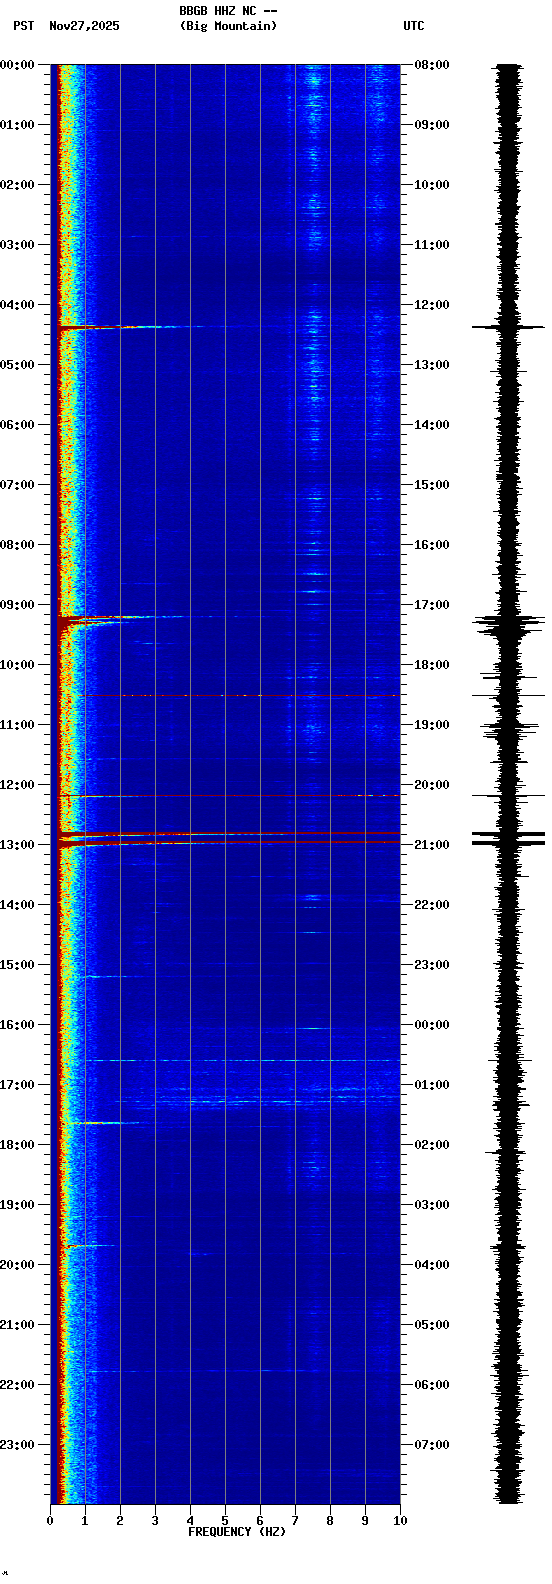
Task: Click the frequency axis '0' tick label
Action: (50, 1521)
